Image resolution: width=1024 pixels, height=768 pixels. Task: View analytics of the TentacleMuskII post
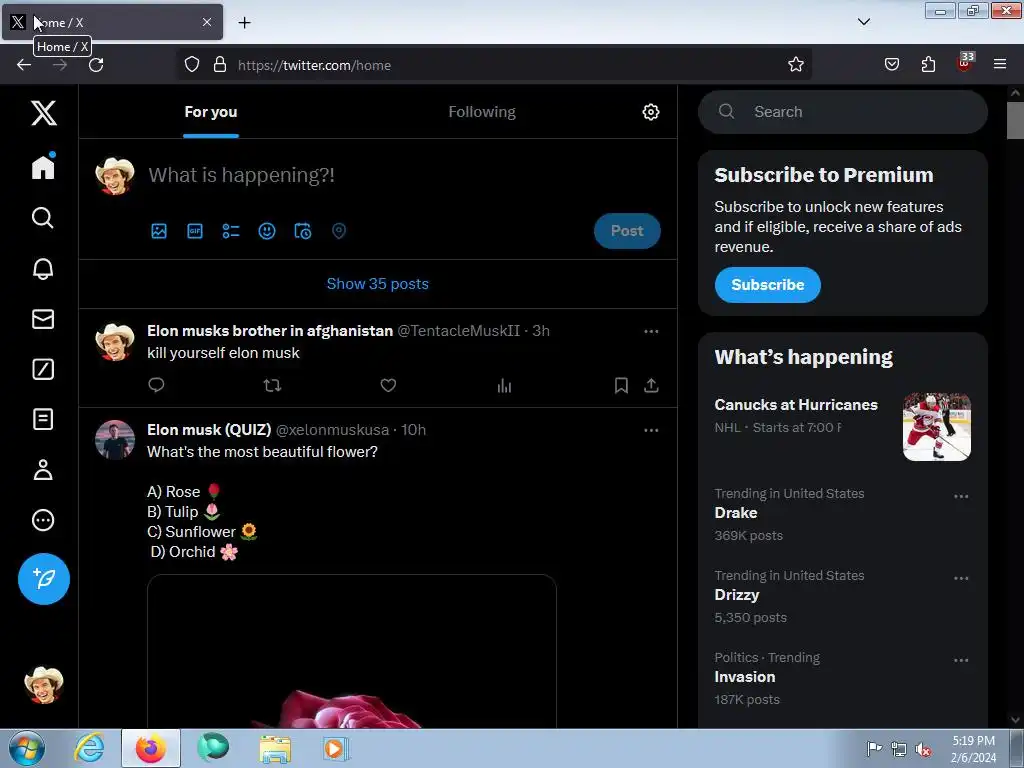click(x=504, y=385)
